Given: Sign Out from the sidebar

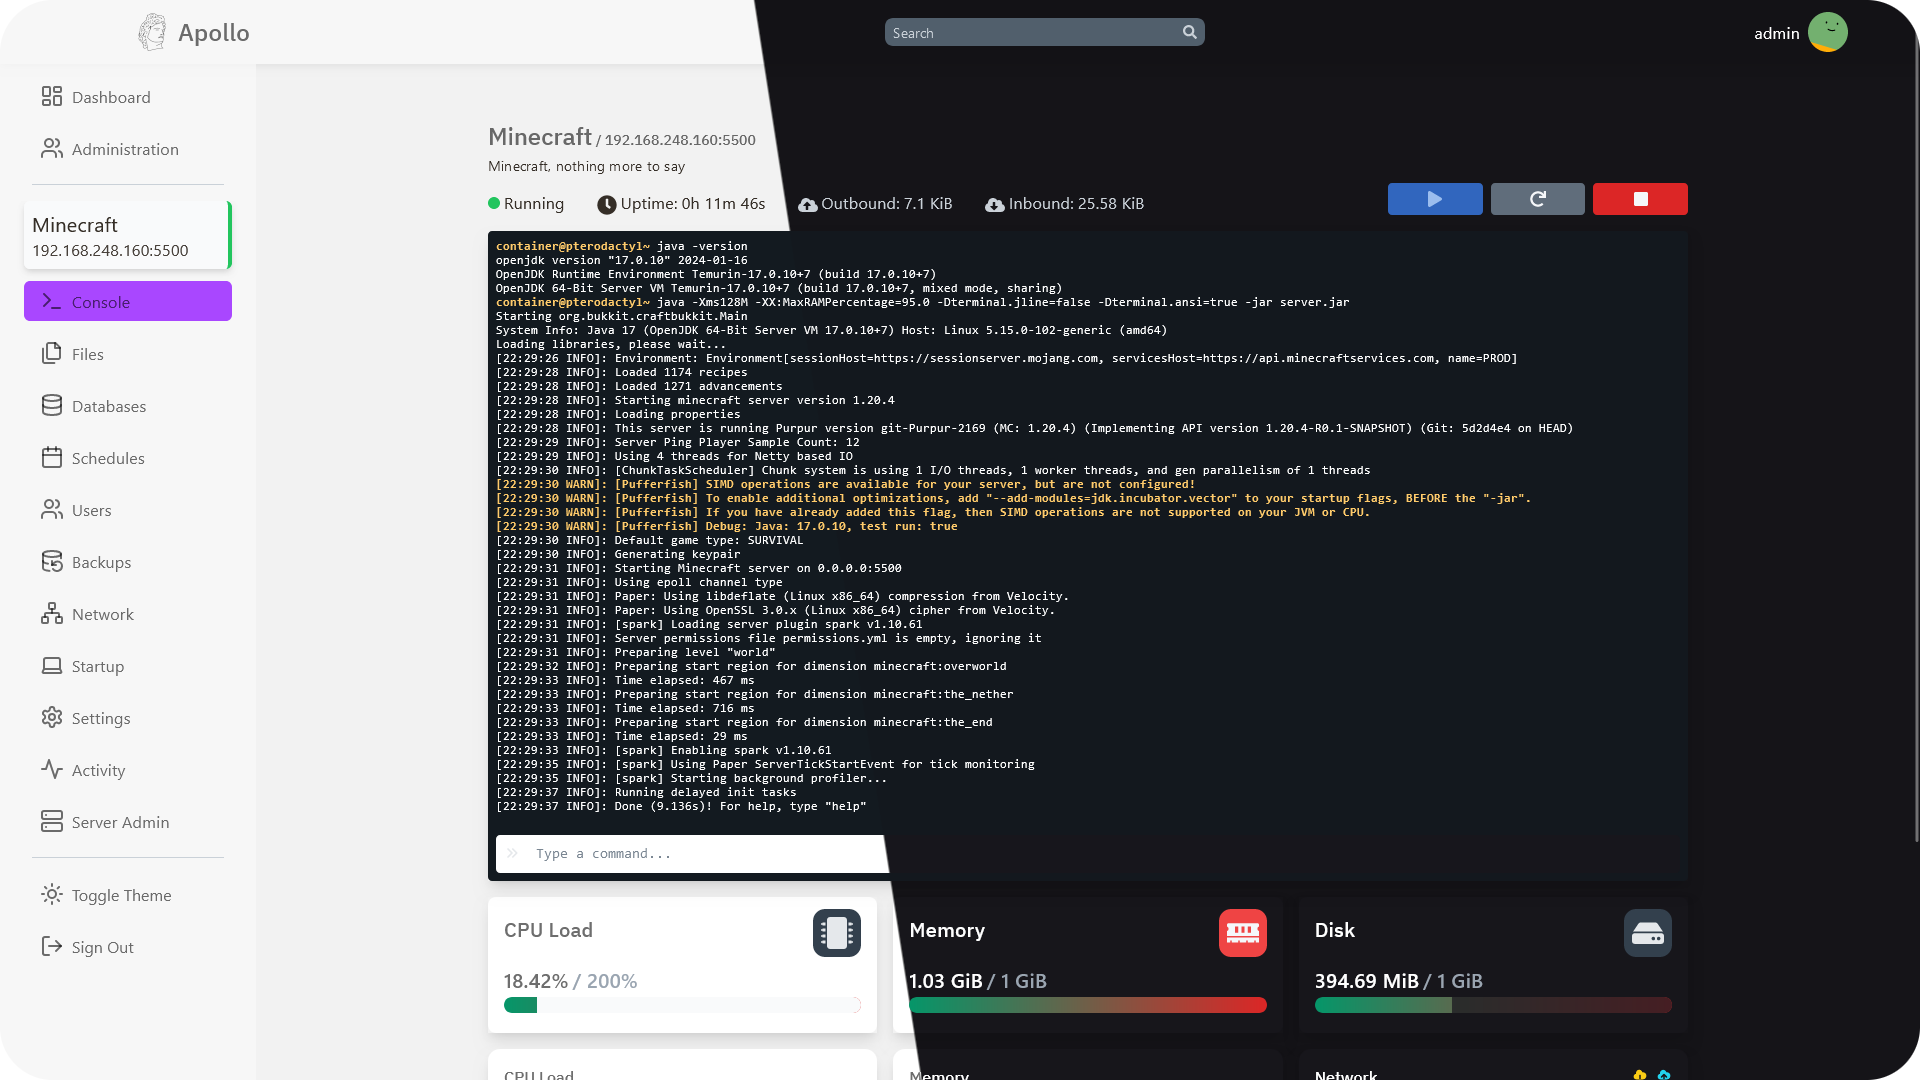Looking at the screenshot, I should [102, 947].
